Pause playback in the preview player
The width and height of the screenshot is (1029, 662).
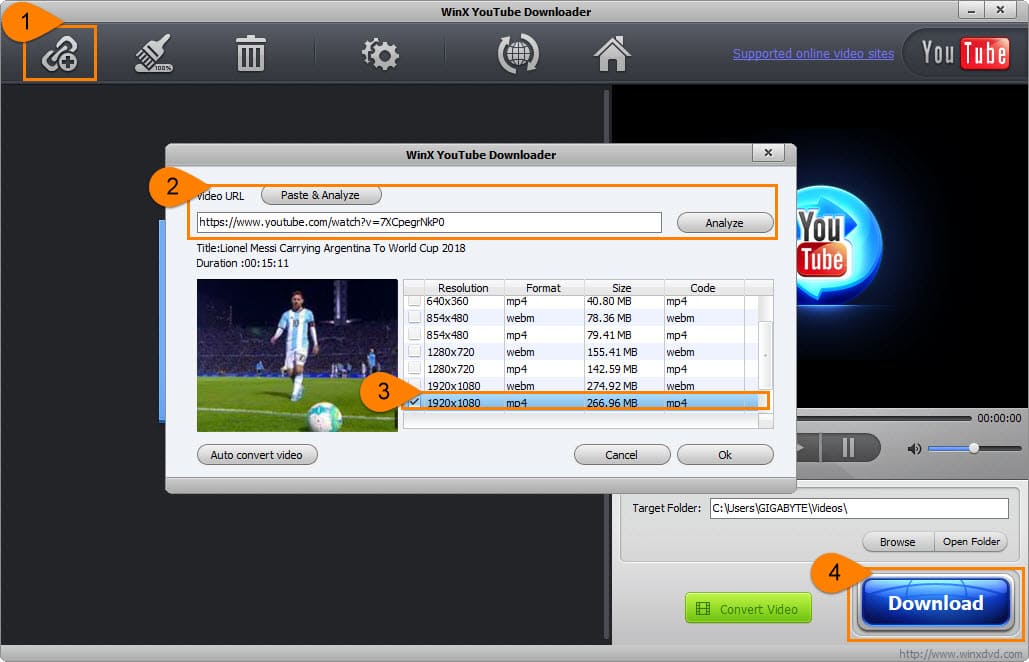click(848, 448)
